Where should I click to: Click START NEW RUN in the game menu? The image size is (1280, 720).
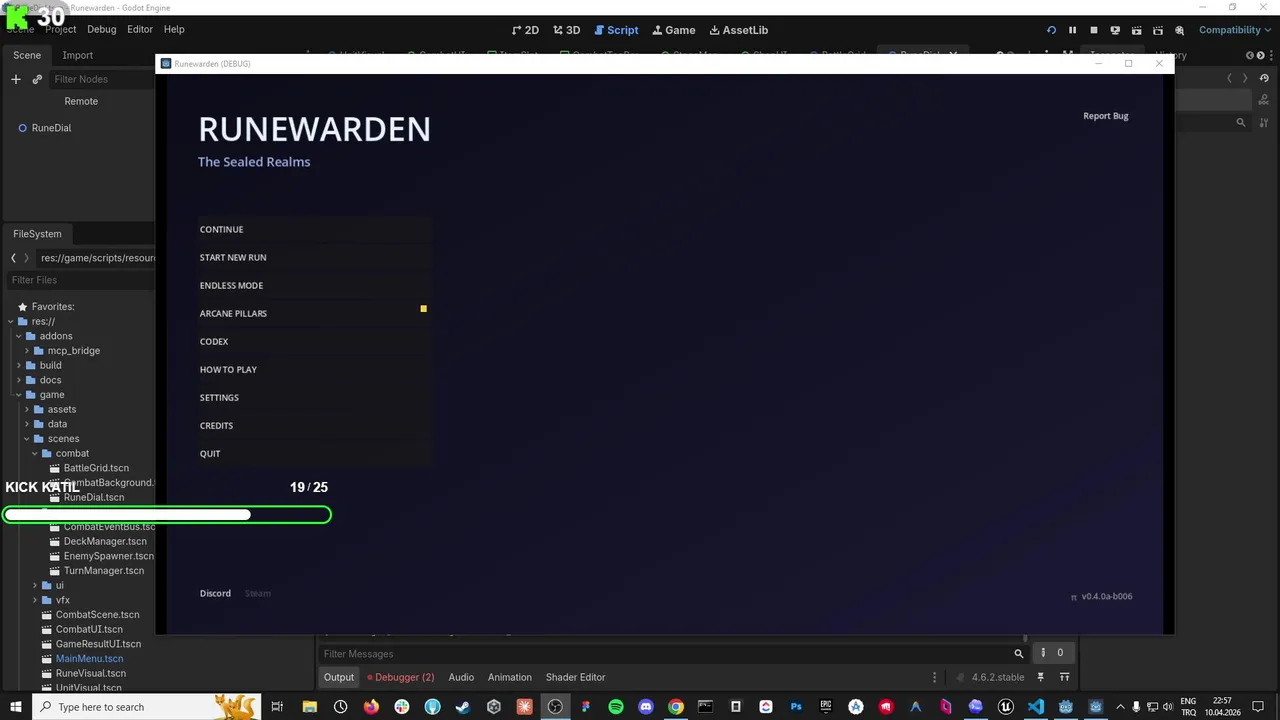click(x=314, y=257)
